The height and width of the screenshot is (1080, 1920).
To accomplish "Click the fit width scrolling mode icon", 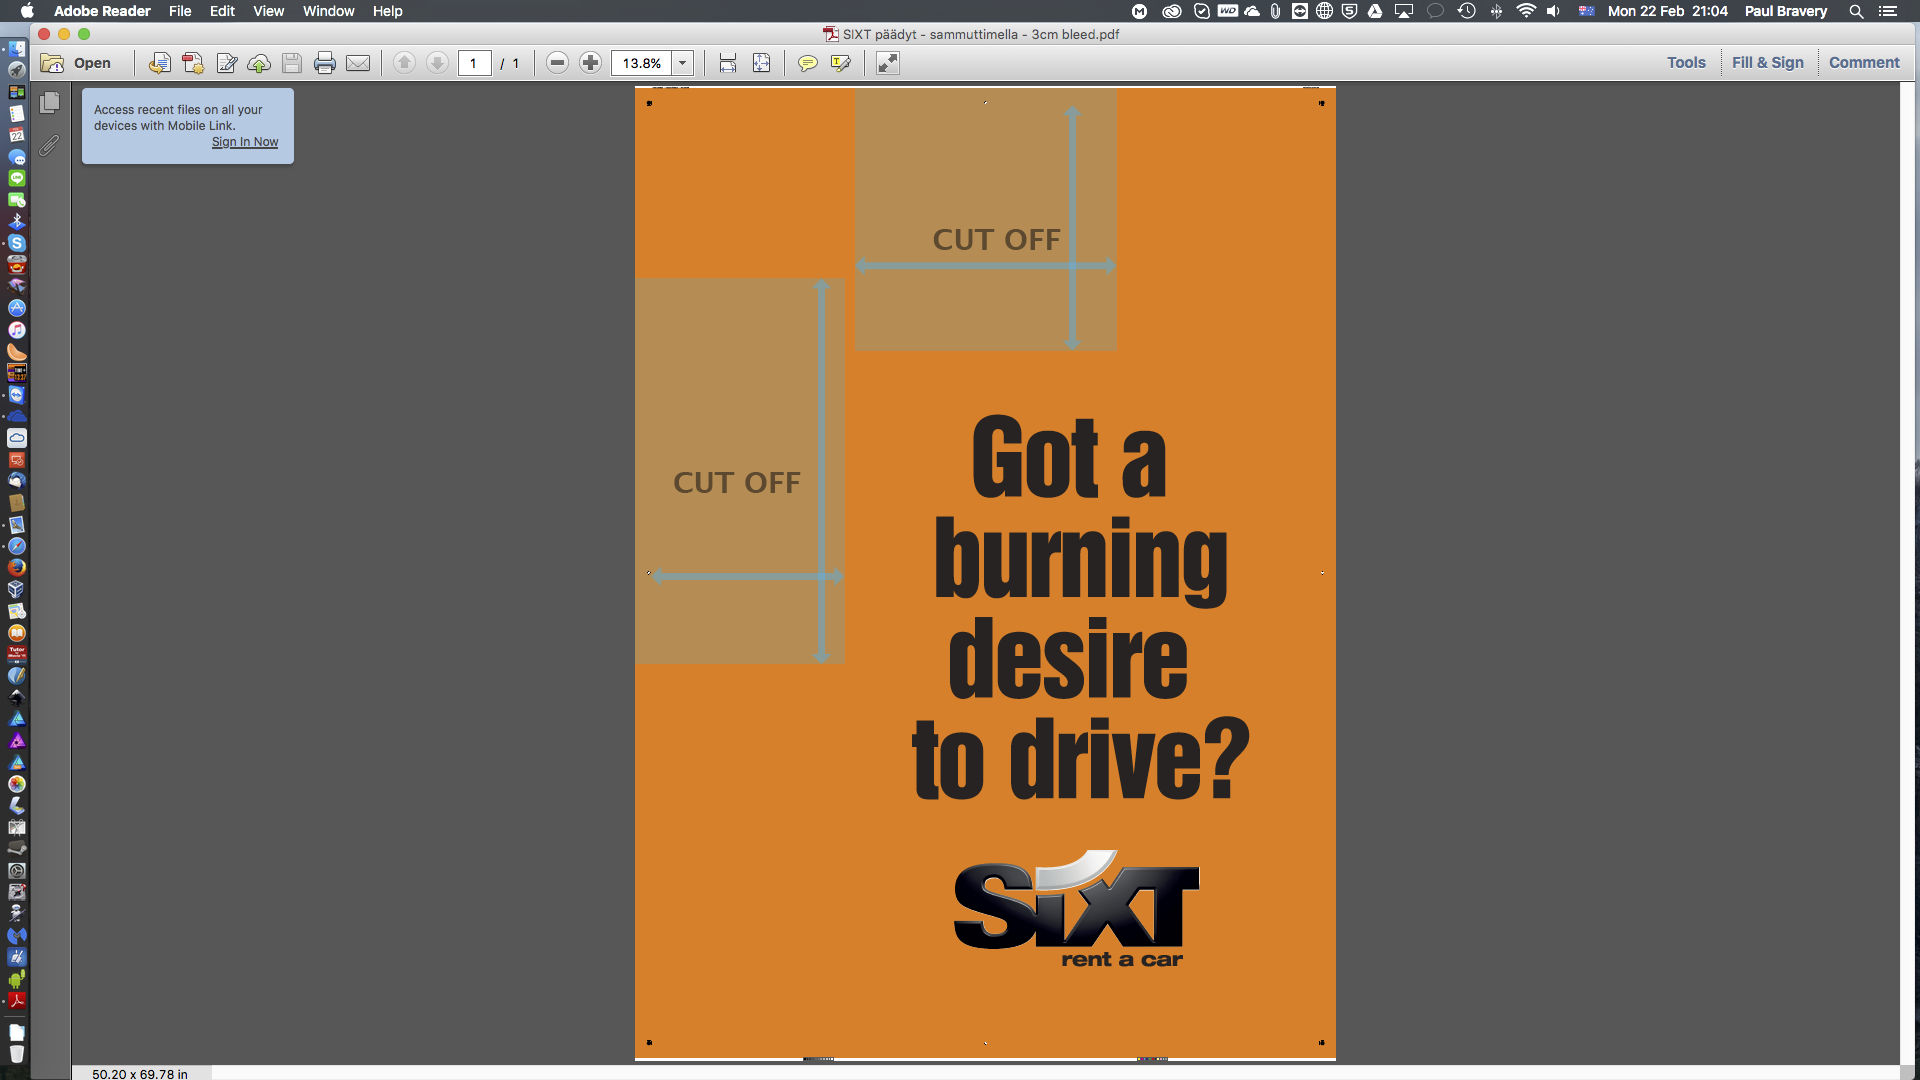I will pyautogui.click(x=728, y=63).
